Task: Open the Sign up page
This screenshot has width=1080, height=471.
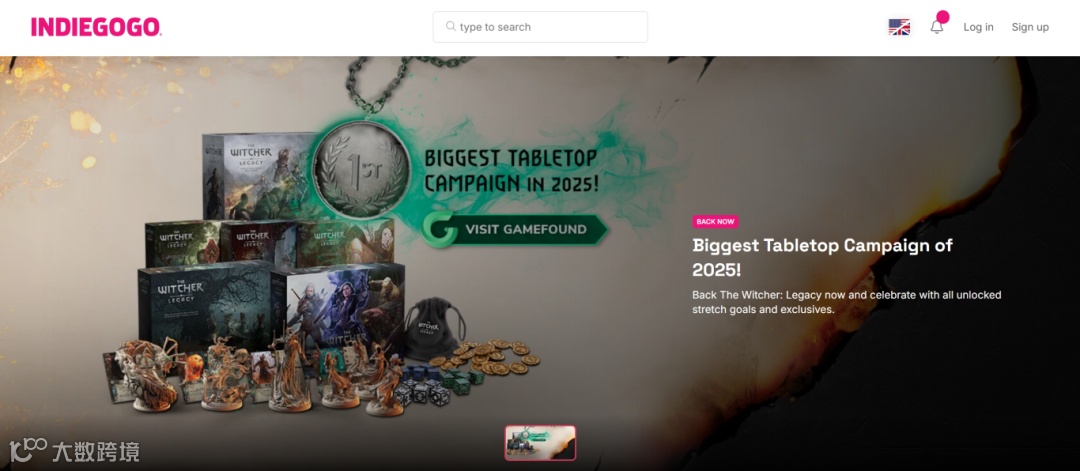Action: [x=1030, y=27]
